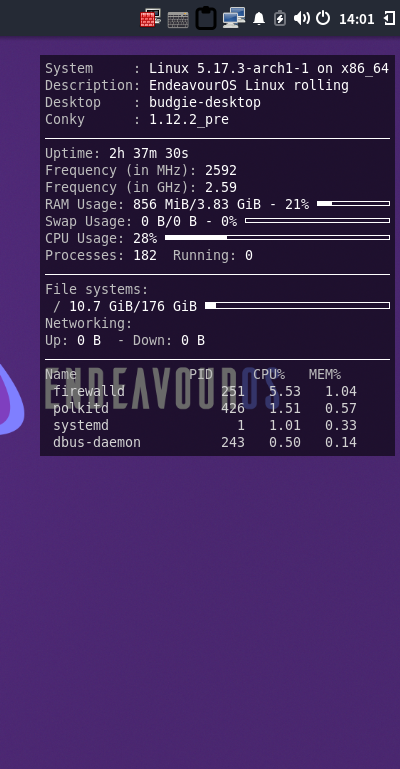Screen dimensions: 400x769
Task: Open the network connections icon
Action: tap(234, 18)
